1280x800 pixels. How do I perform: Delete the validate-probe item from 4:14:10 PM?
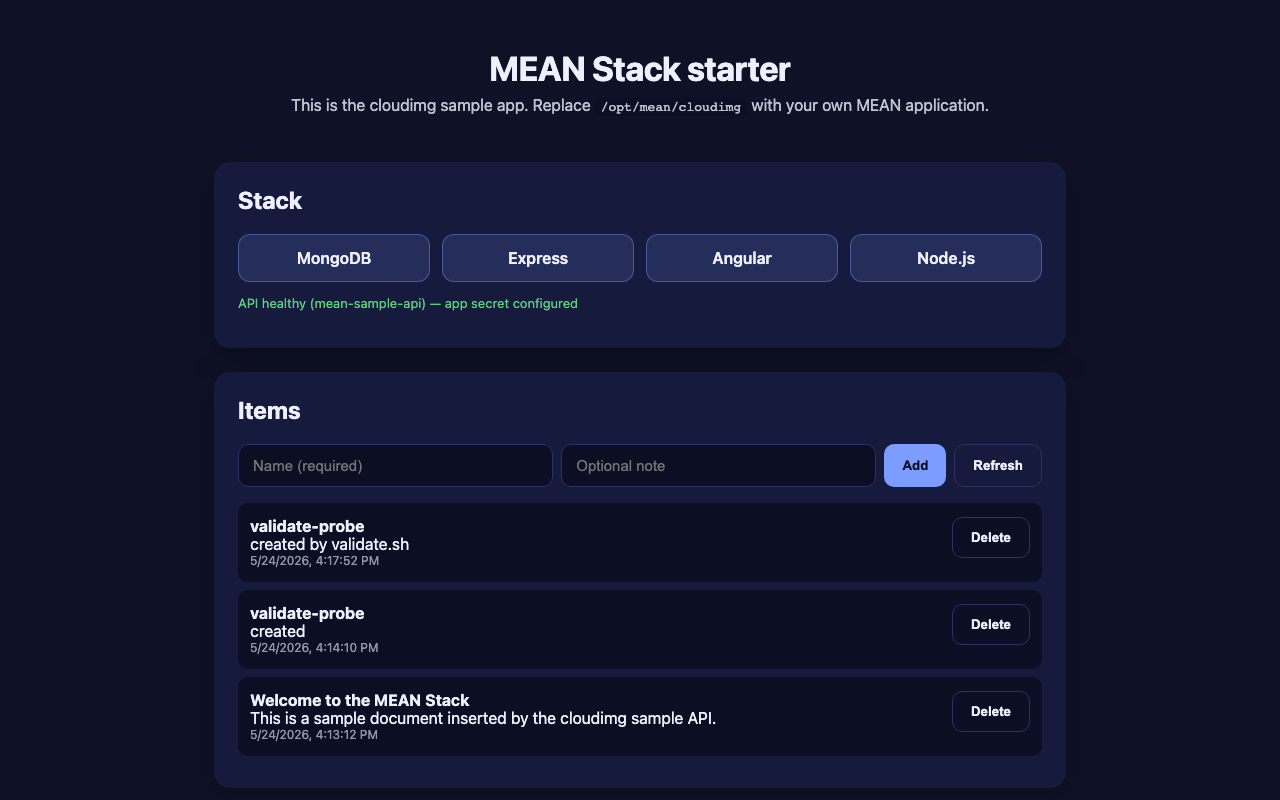click(x=991, y=624)
